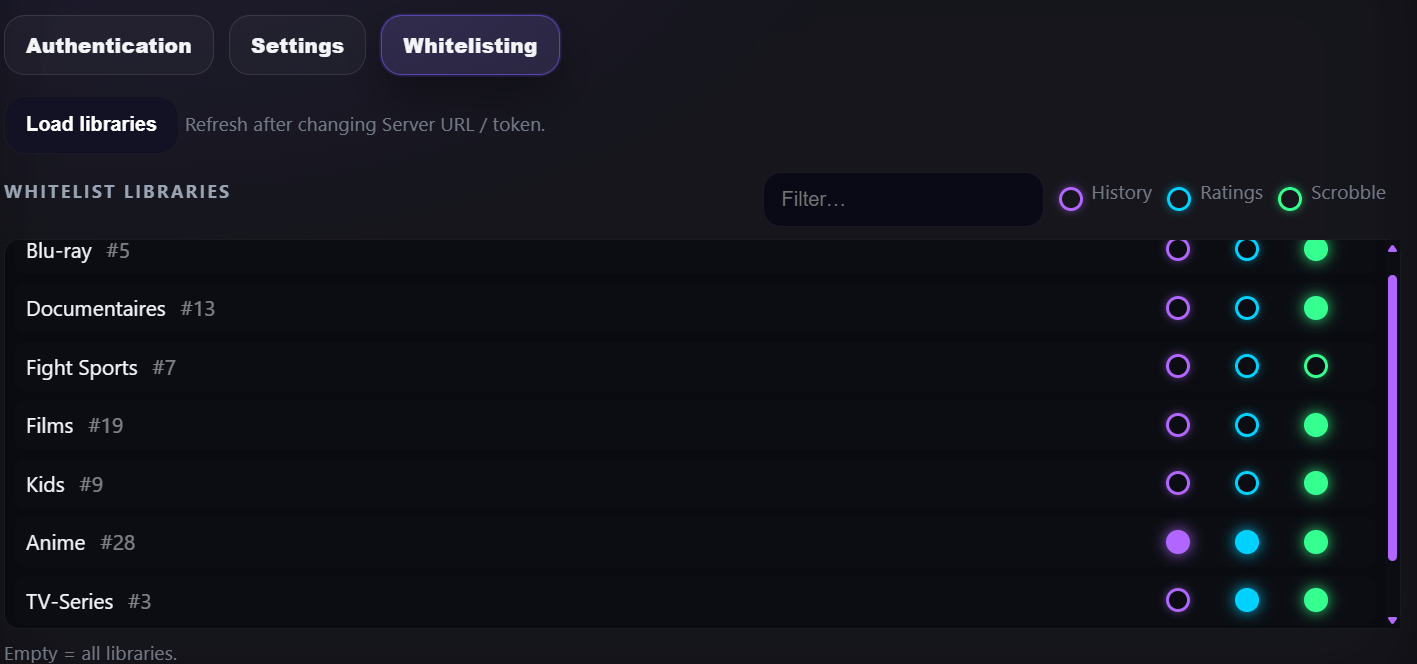Switch to the Settings tab
This screenshot has width=1417, height=664.
point(297,46)
